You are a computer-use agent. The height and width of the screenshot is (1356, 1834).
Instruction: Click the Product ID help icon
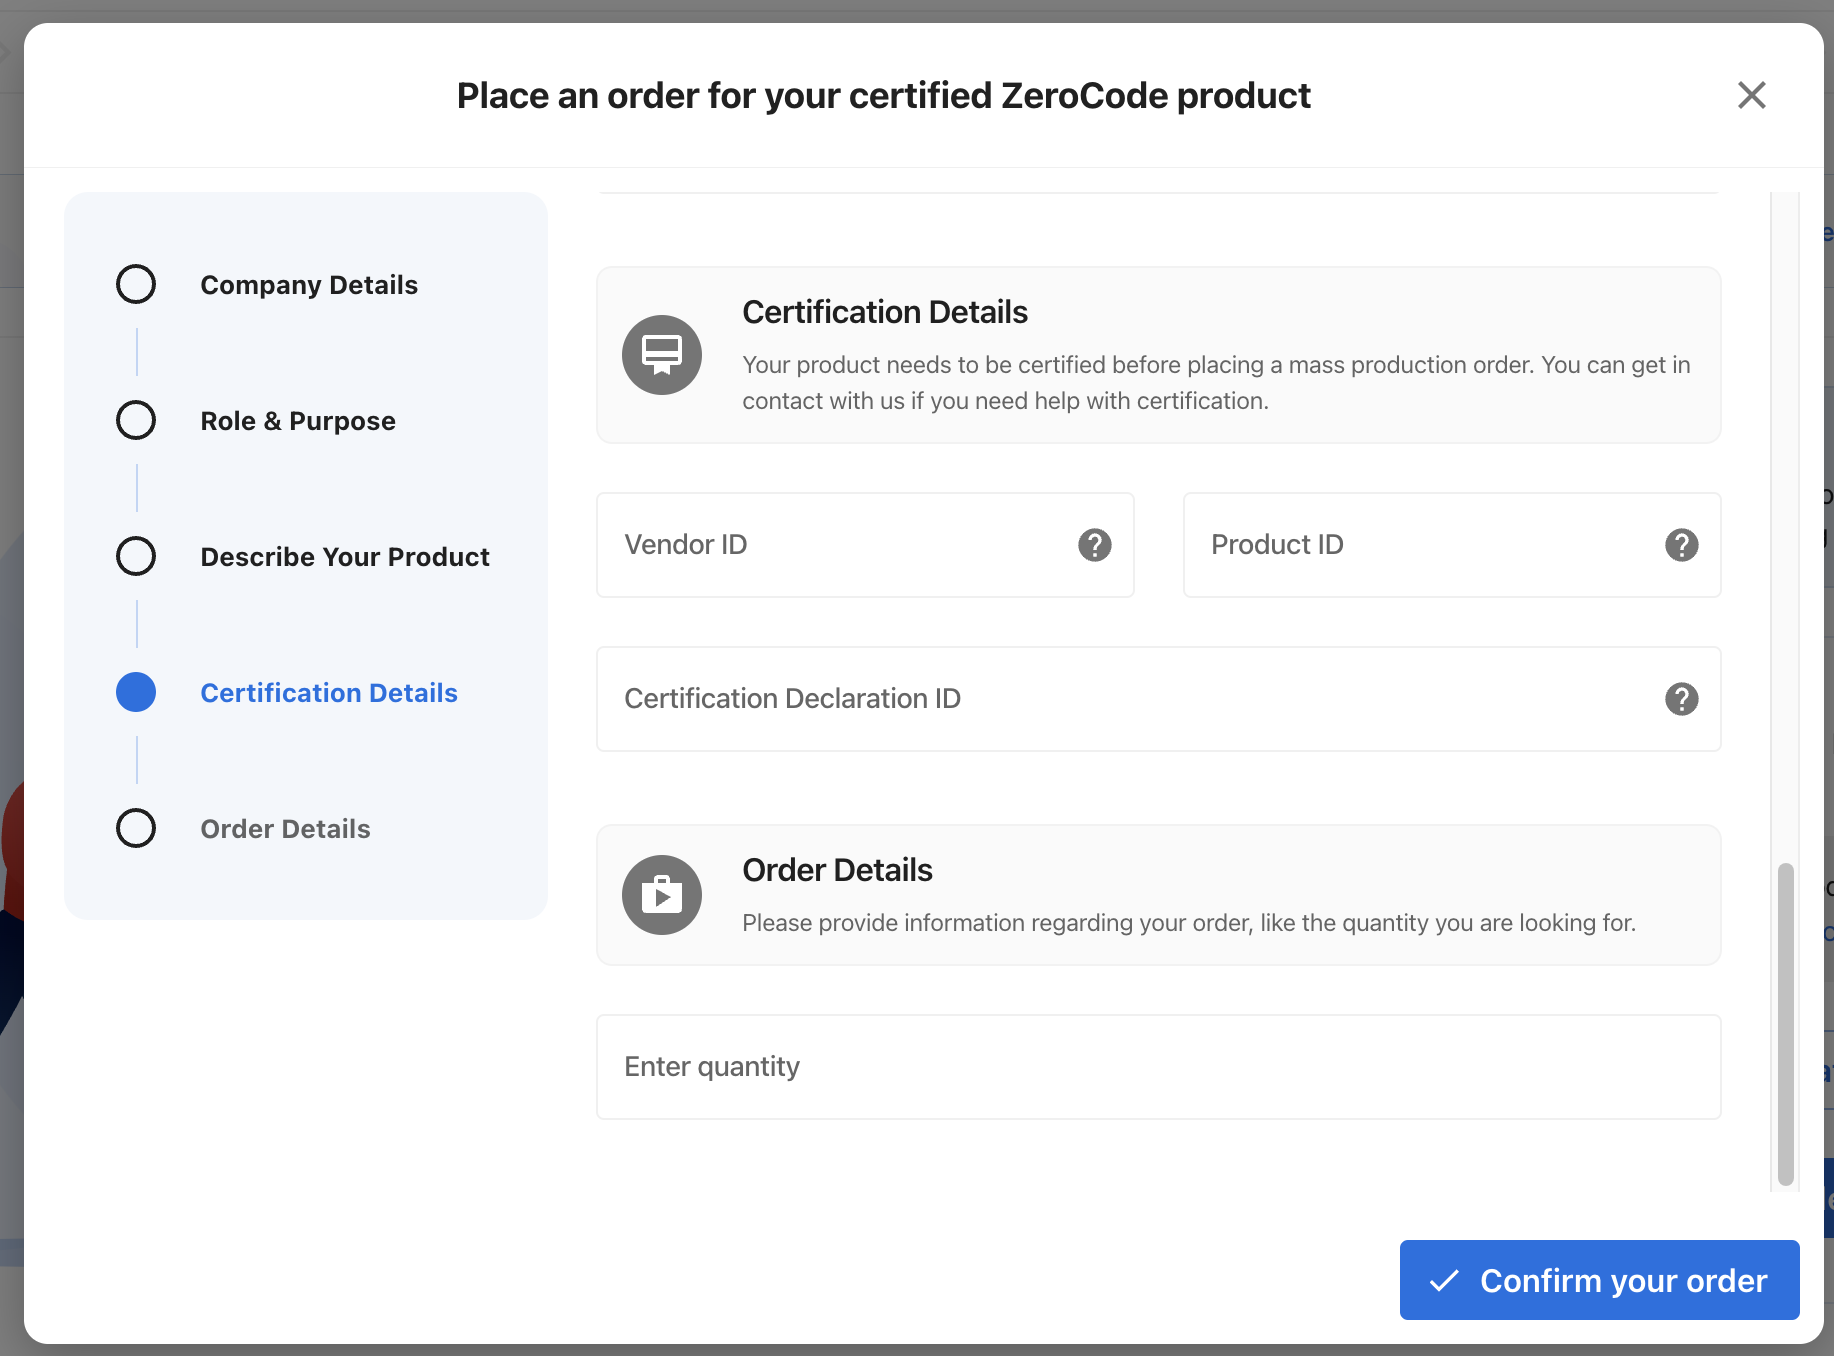(x=1681, y=545)
